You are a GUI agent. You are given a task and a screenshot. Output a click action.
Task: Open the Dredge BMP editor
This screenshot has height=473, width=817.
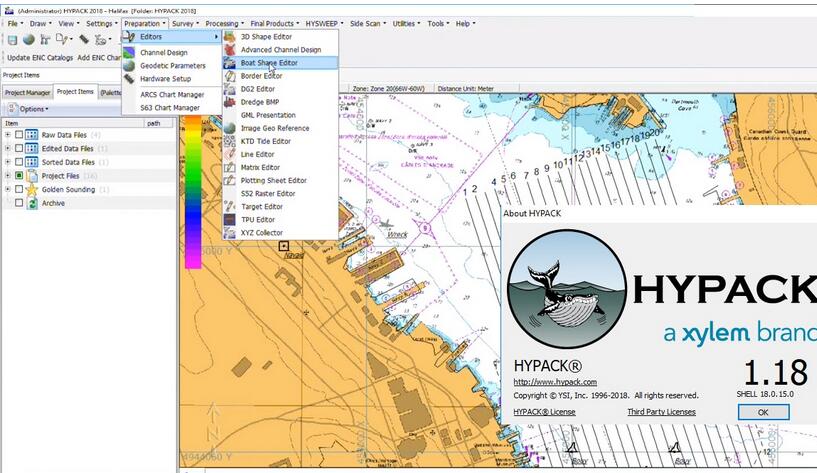pyautogui.click(x=281, y=102)
